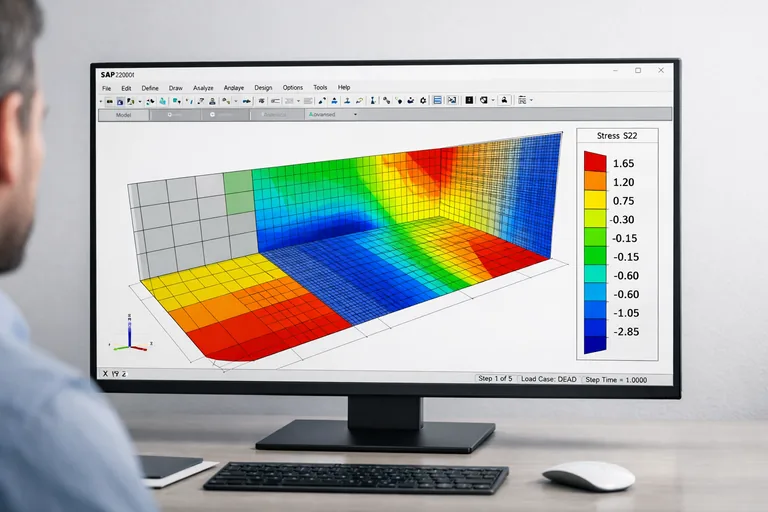Open the Analyze menu
The image size is (768, 512).
click(203, 88)
